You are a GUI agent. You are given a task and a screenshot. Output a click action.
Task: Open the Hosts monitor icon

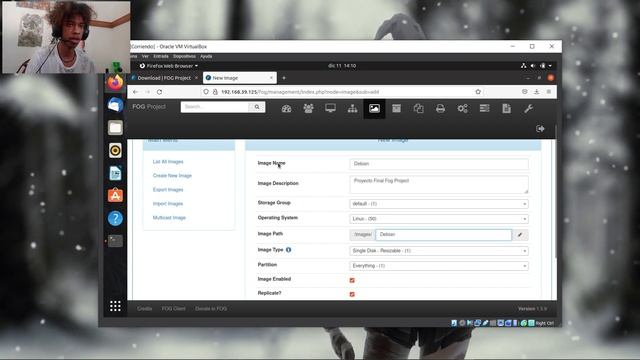[x=331, y=109]
